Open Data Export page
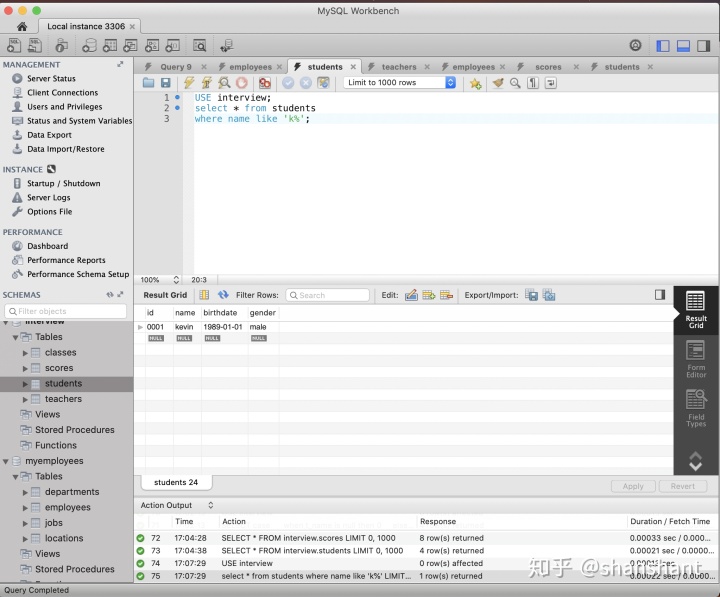 click(49, 135)
